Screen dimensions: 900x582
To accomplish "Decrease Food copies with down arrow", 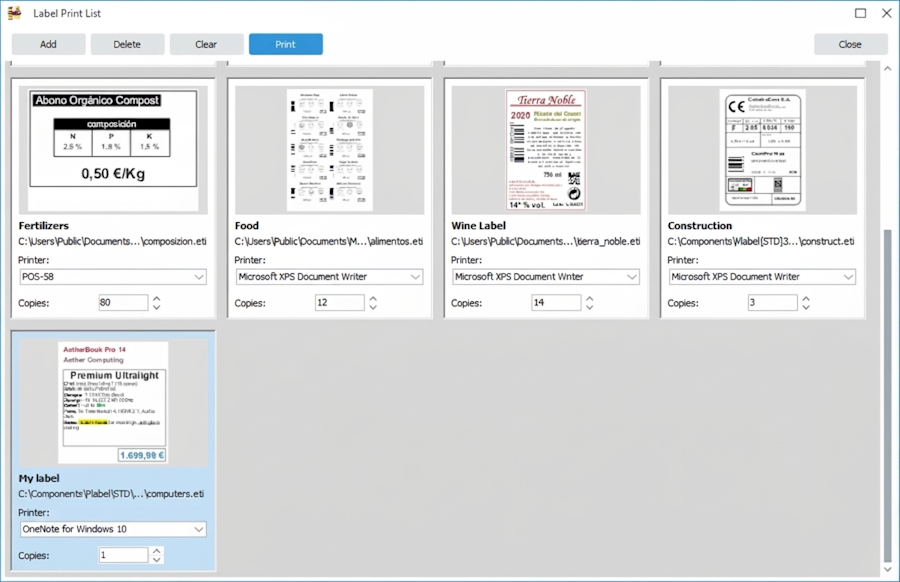I will click(x=373, y=307).
